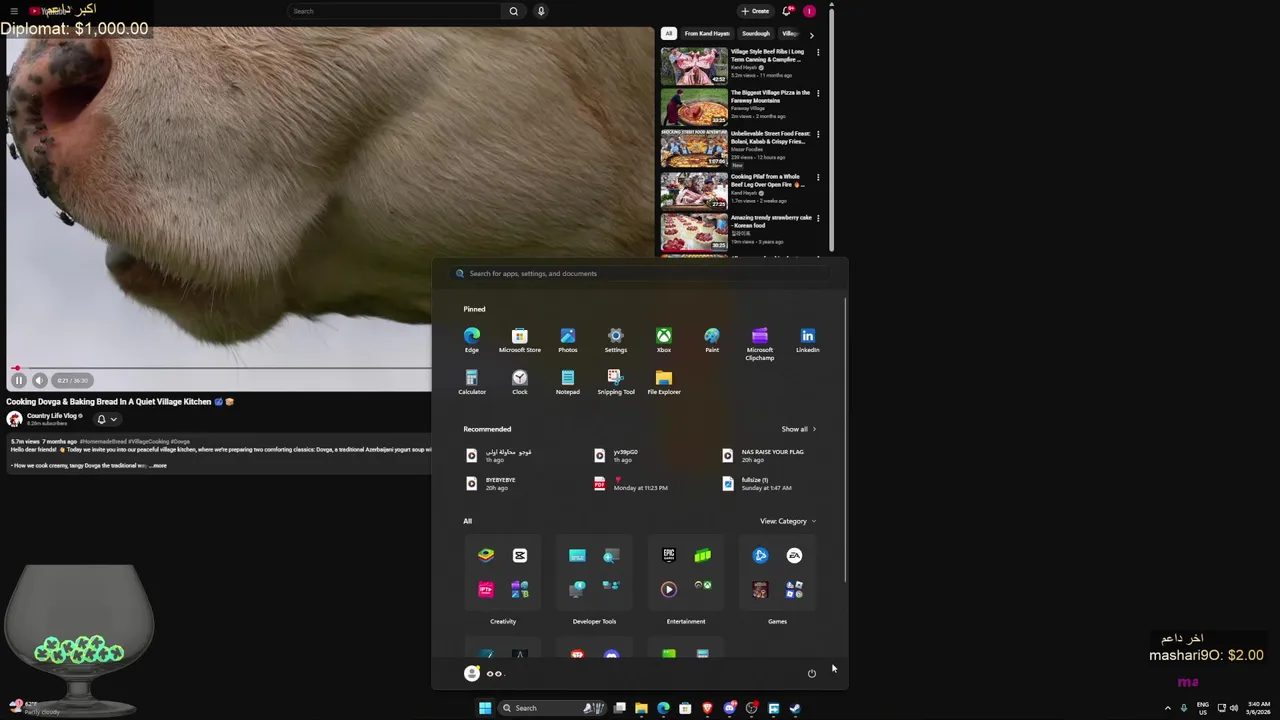The height and width of the screenshot is (720, 1280).
Task: Open options for Biggest Village Pizza video
Action: tap(818, 93)
